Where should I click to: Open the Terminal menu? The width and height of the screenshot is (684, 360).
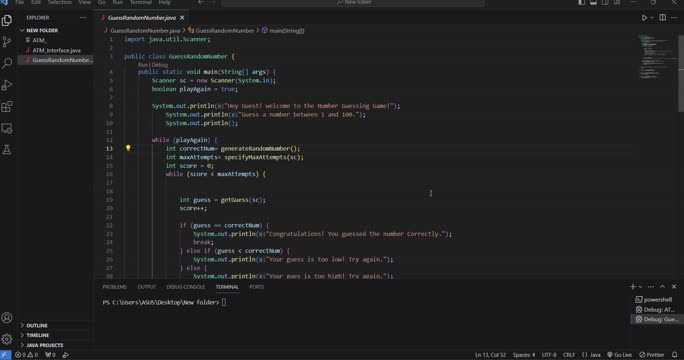click(140, 3)
